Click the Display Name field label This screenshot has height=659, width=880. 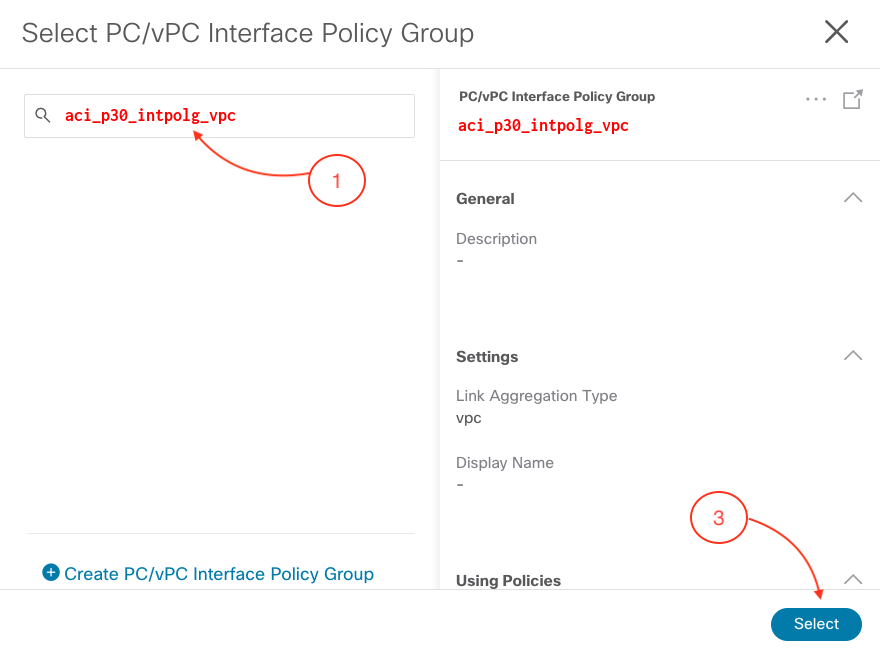(x=505, y=463)
